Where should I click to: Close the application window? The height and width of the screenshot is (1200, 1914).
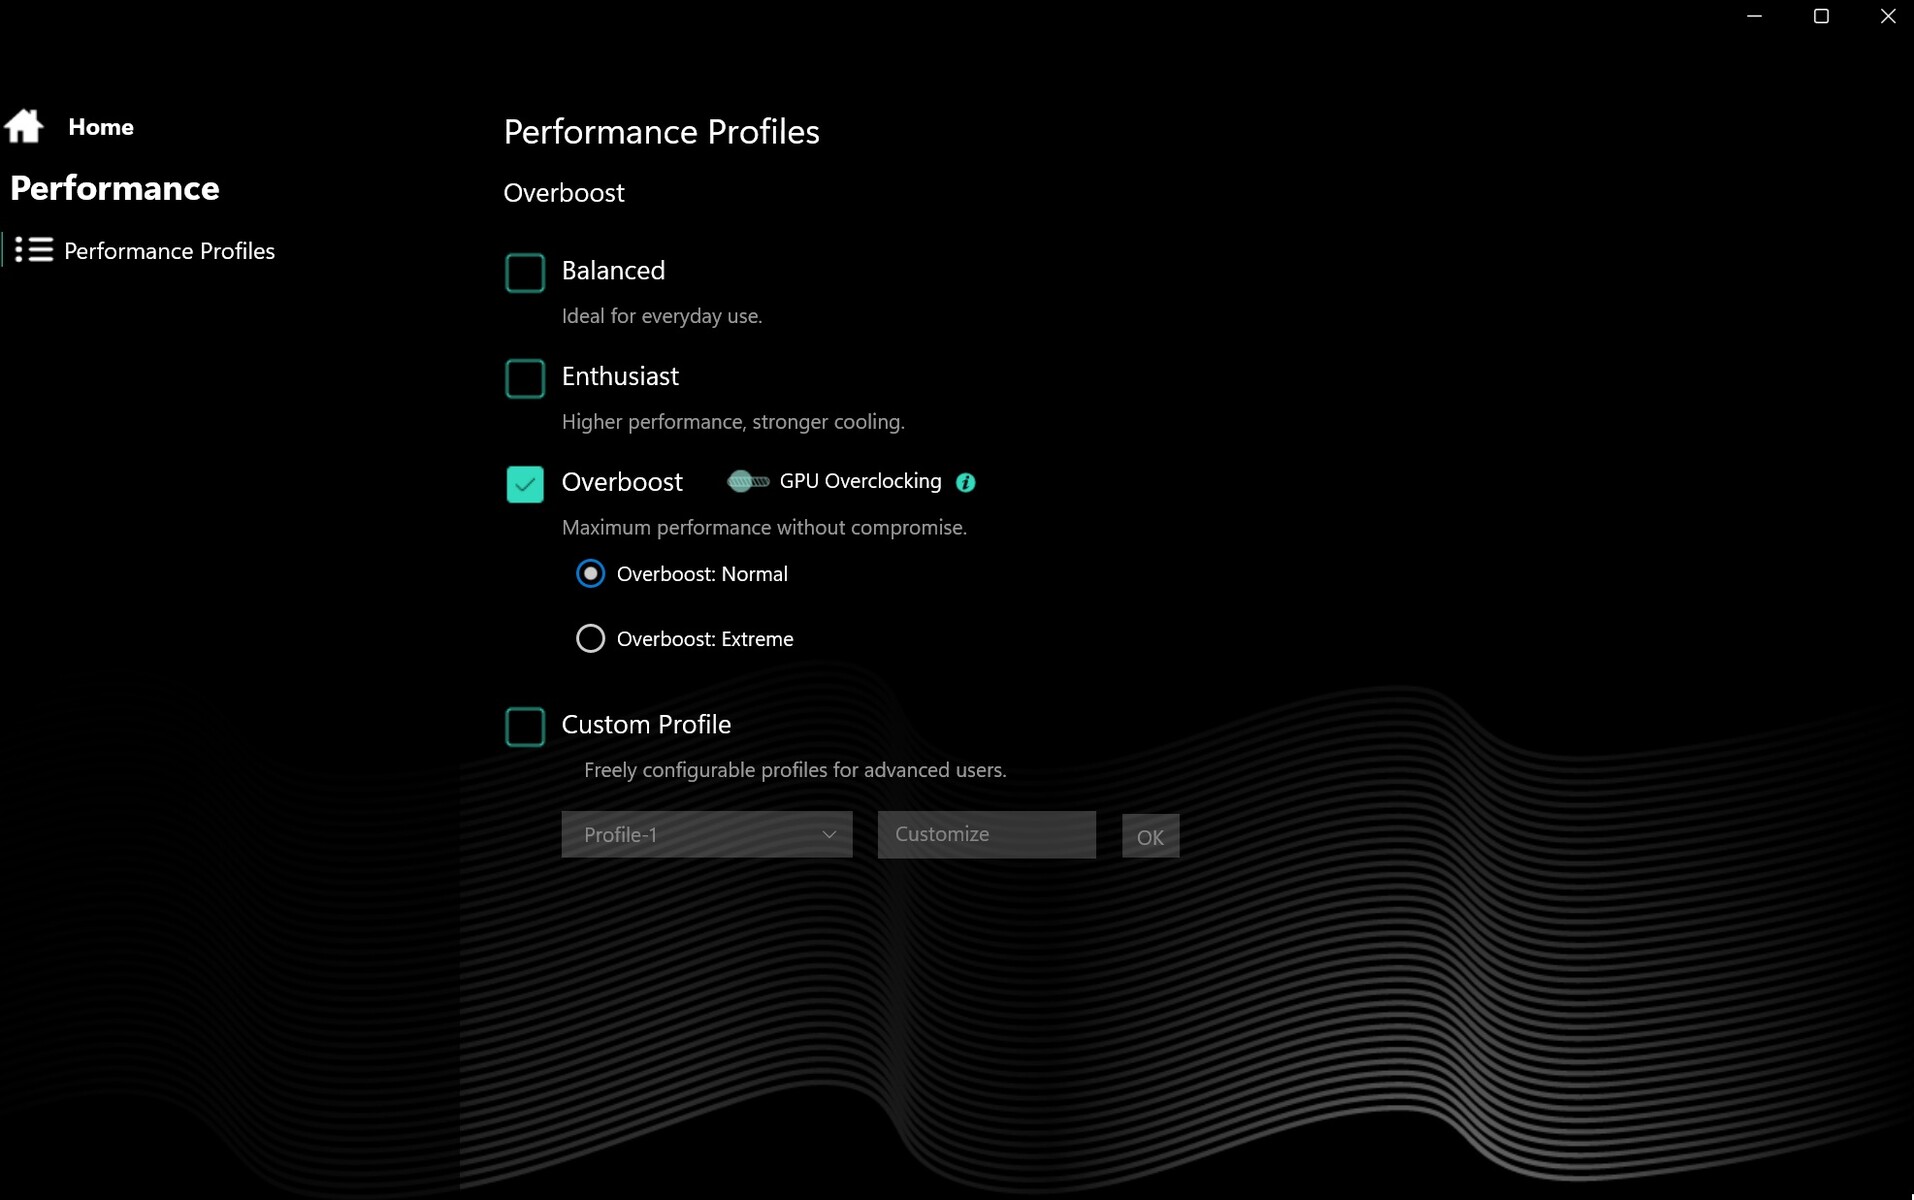(x=1887, y=16)
